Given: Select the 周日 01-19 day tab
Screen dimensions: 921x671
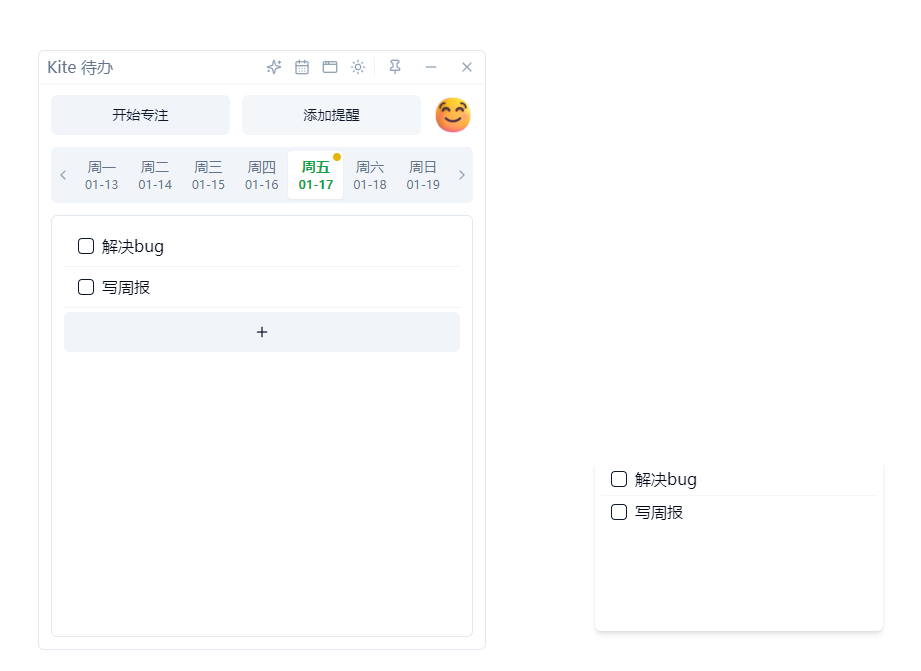Looking at the screenshot, I should pos(423,175).
